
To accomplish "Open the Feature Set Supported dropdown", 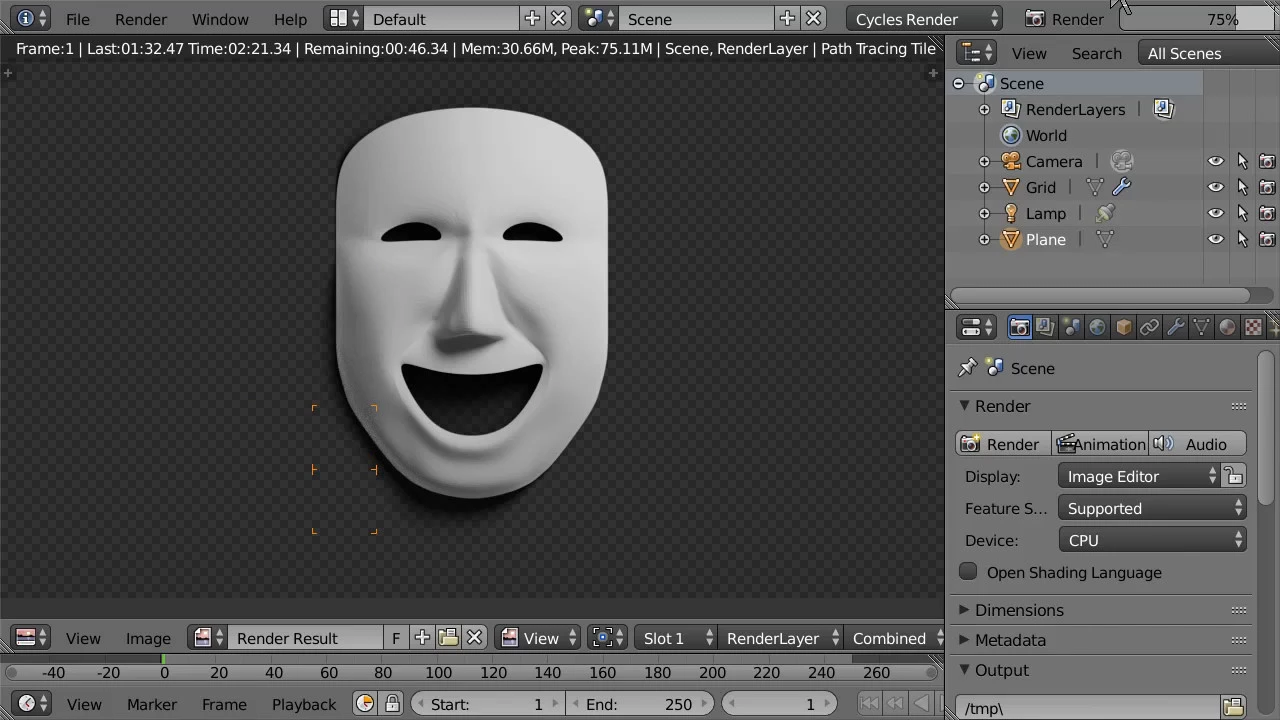I will tap(1152, 508).
